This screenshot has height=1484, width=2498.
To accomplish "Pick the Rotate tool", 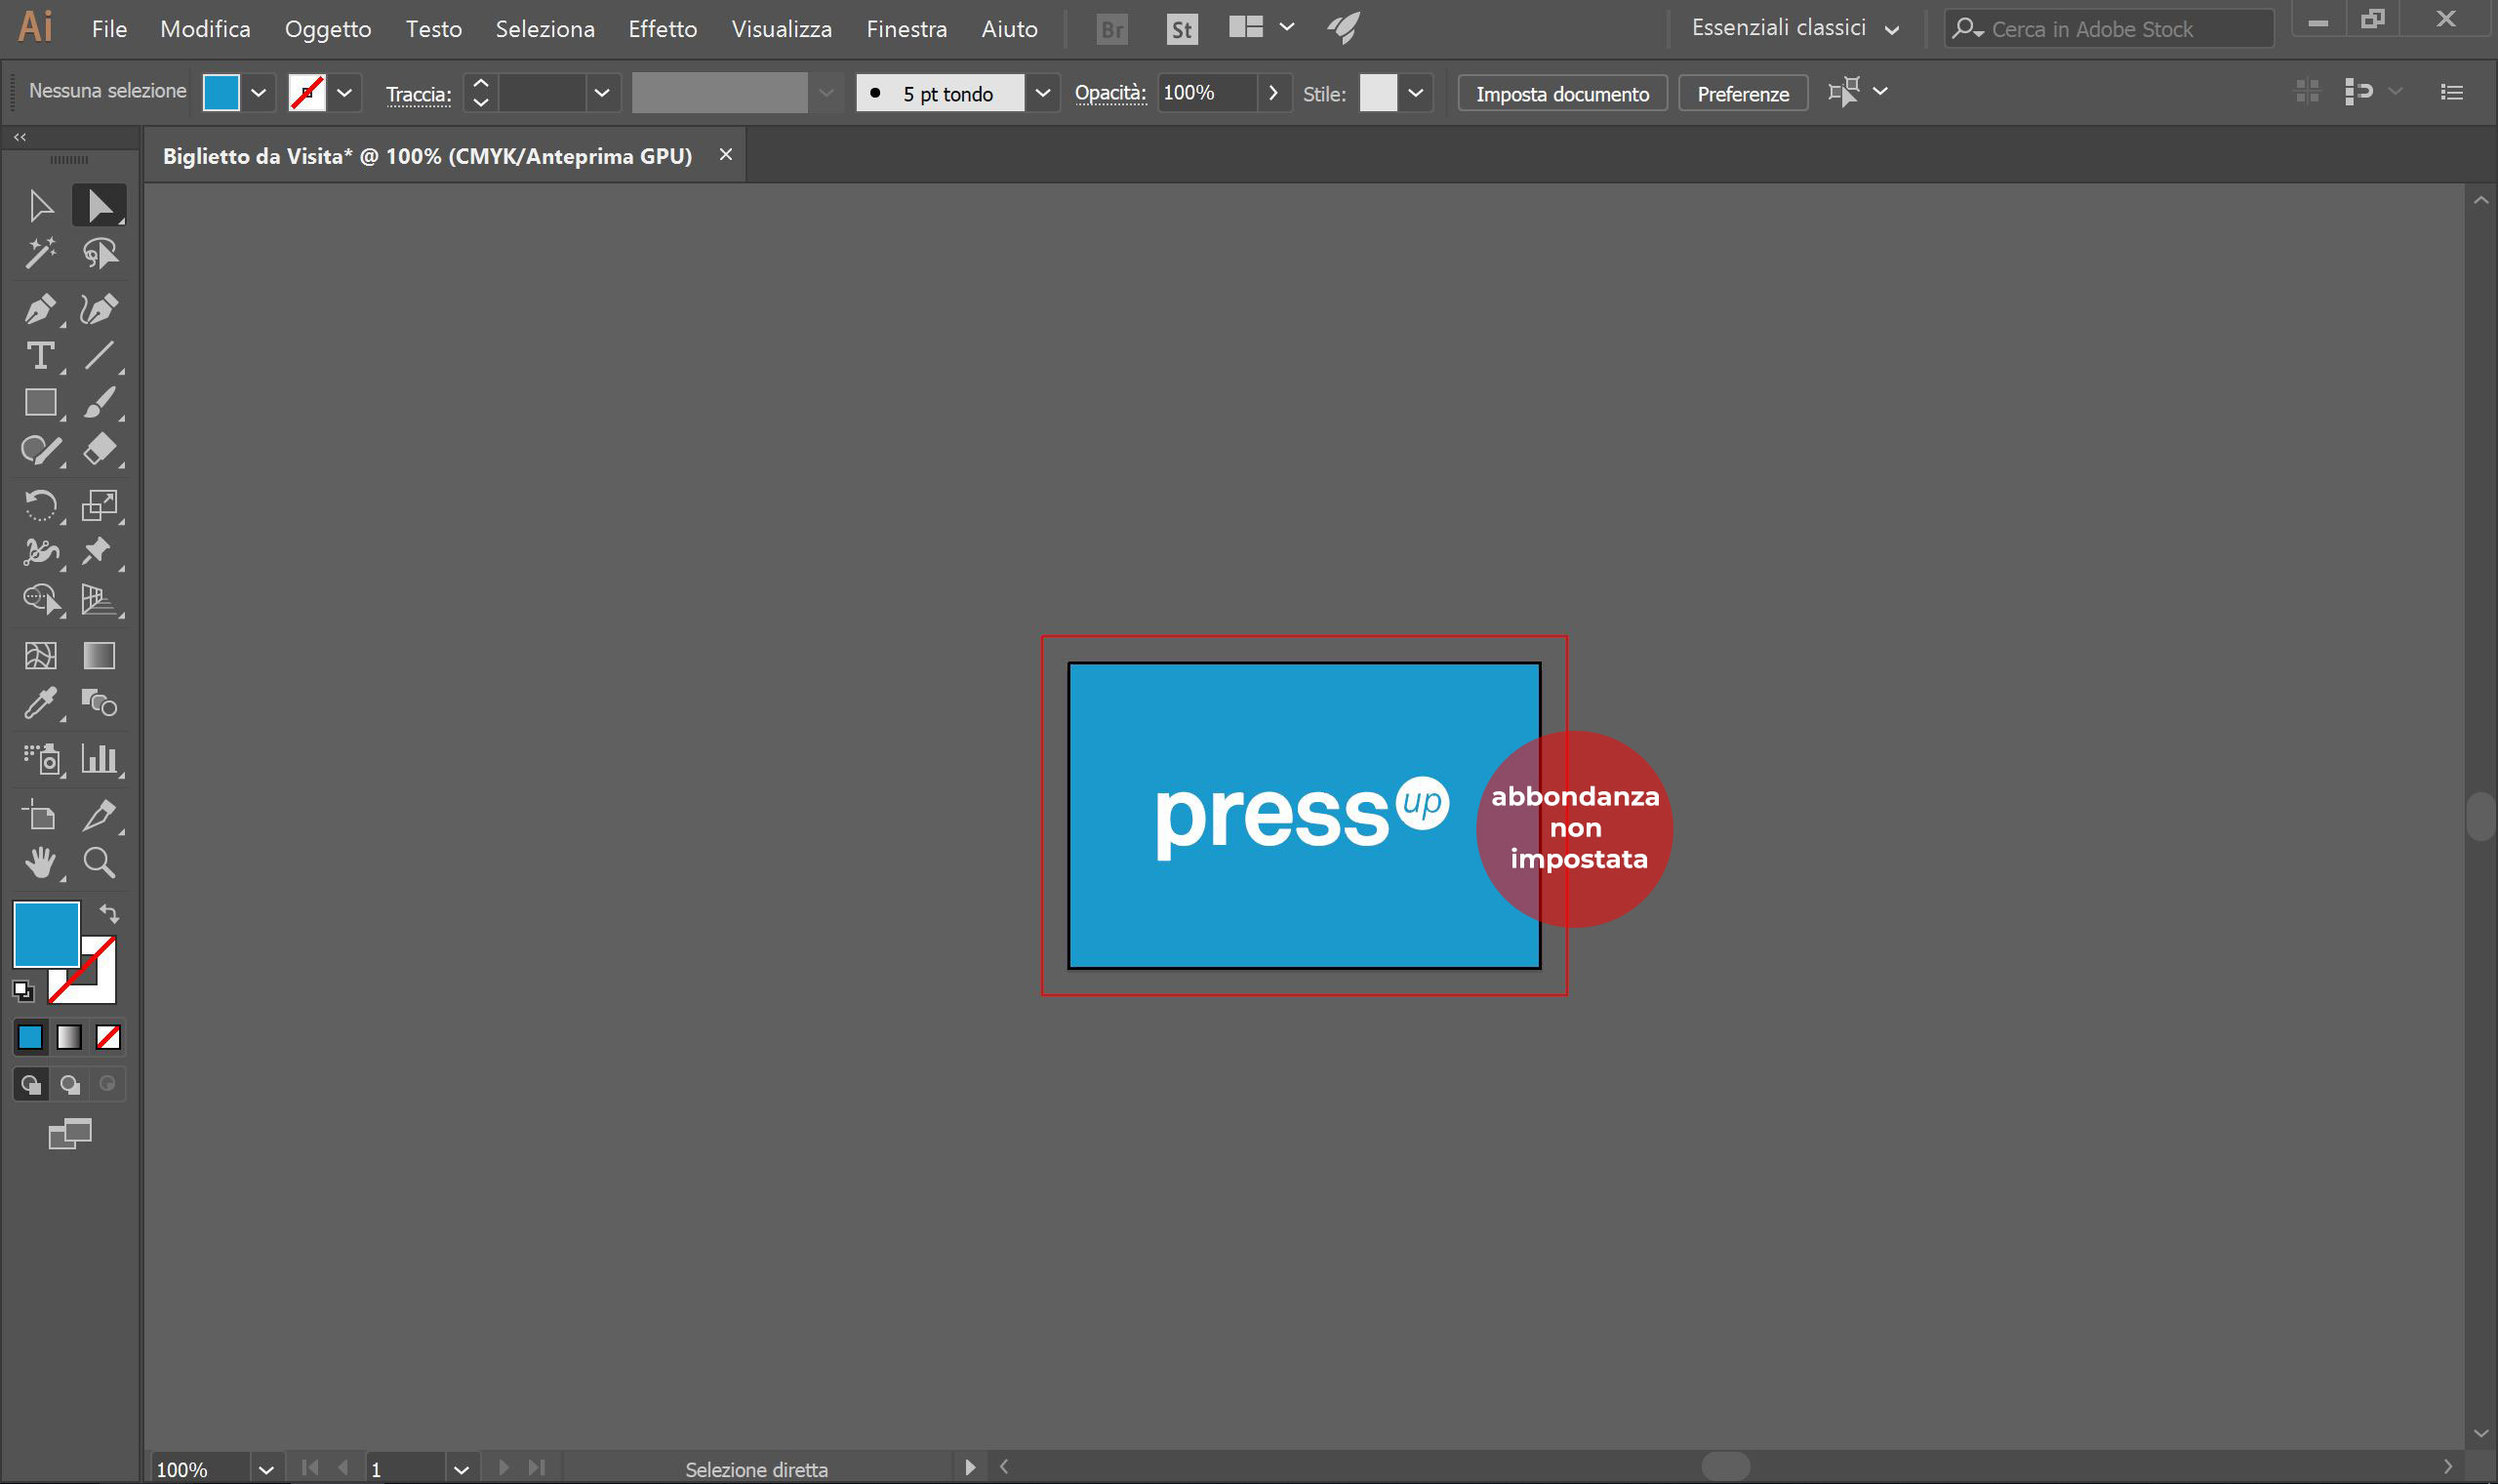I will [x=40, y=505].
